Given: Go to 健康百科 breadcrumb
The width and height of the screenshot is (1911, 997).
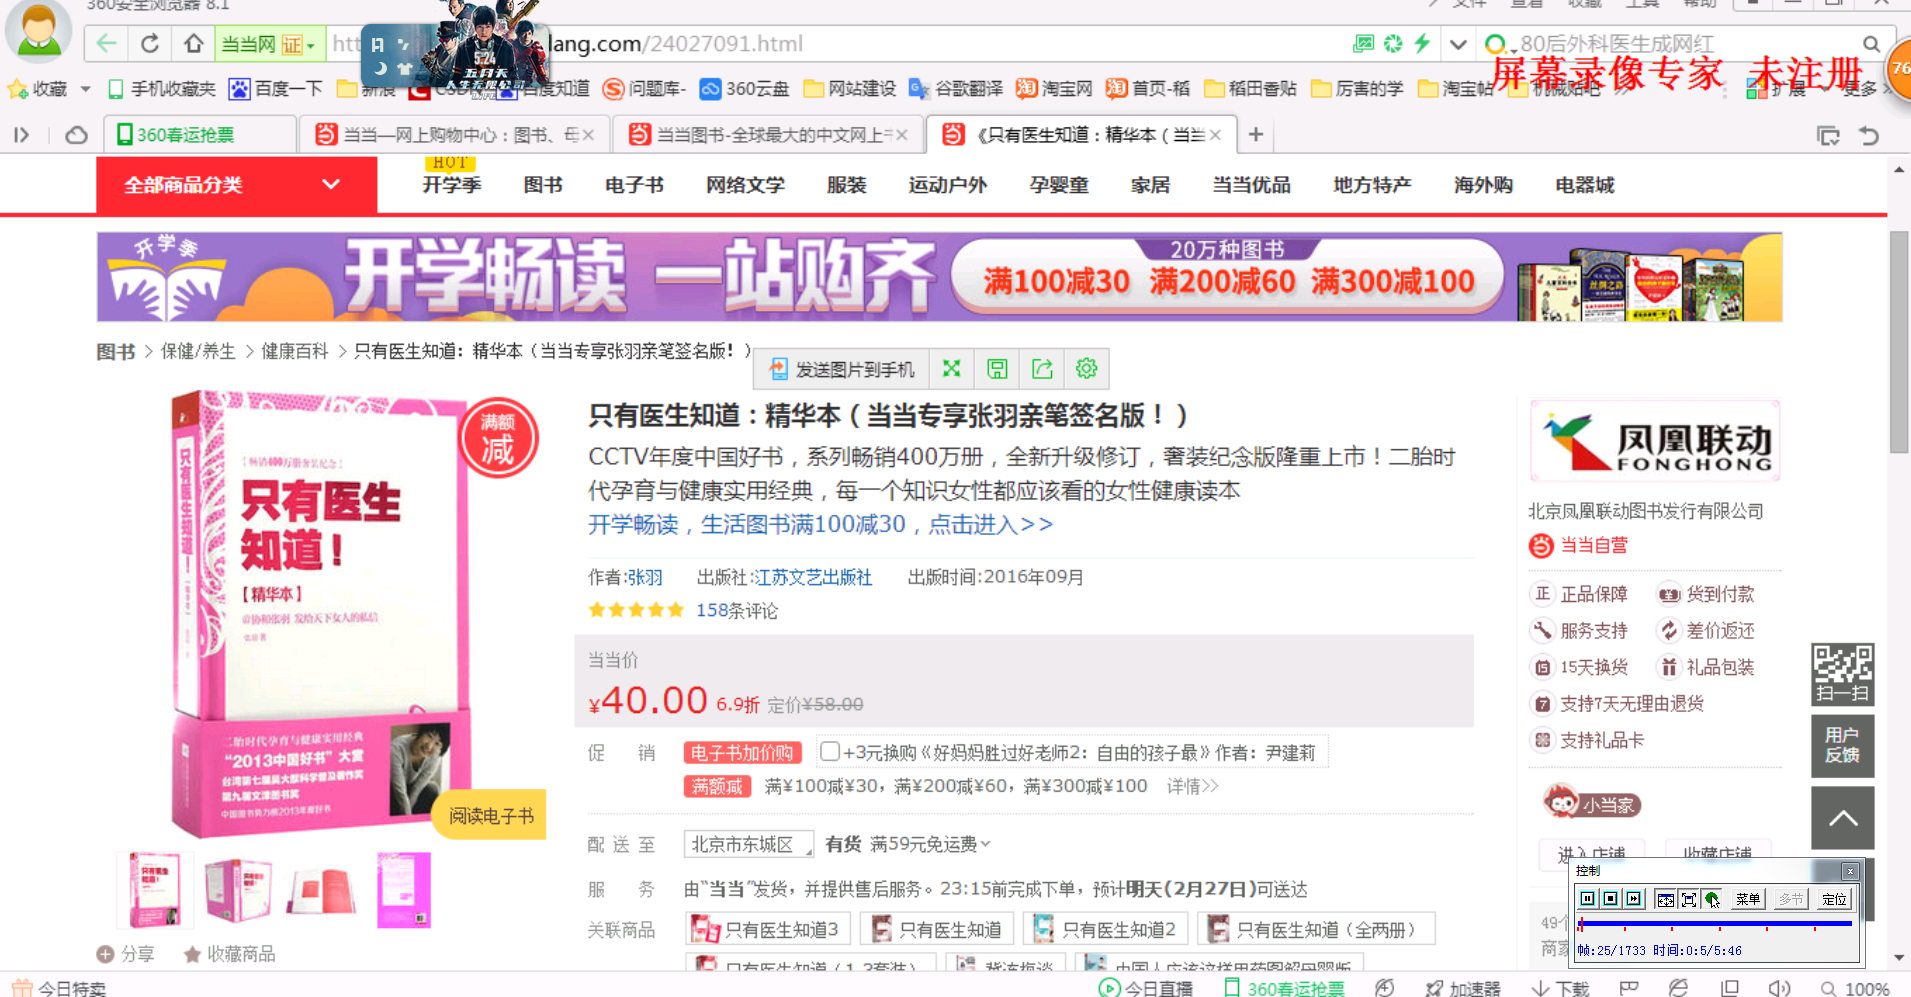Looking at the screenshot, I should pos(295,351).
